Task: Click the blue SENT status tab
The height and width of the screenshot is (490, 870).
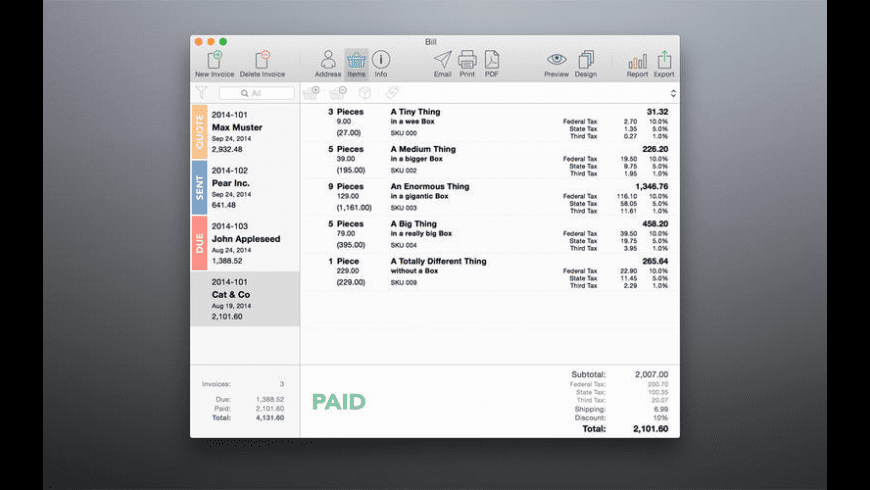Action: point(200,188)
